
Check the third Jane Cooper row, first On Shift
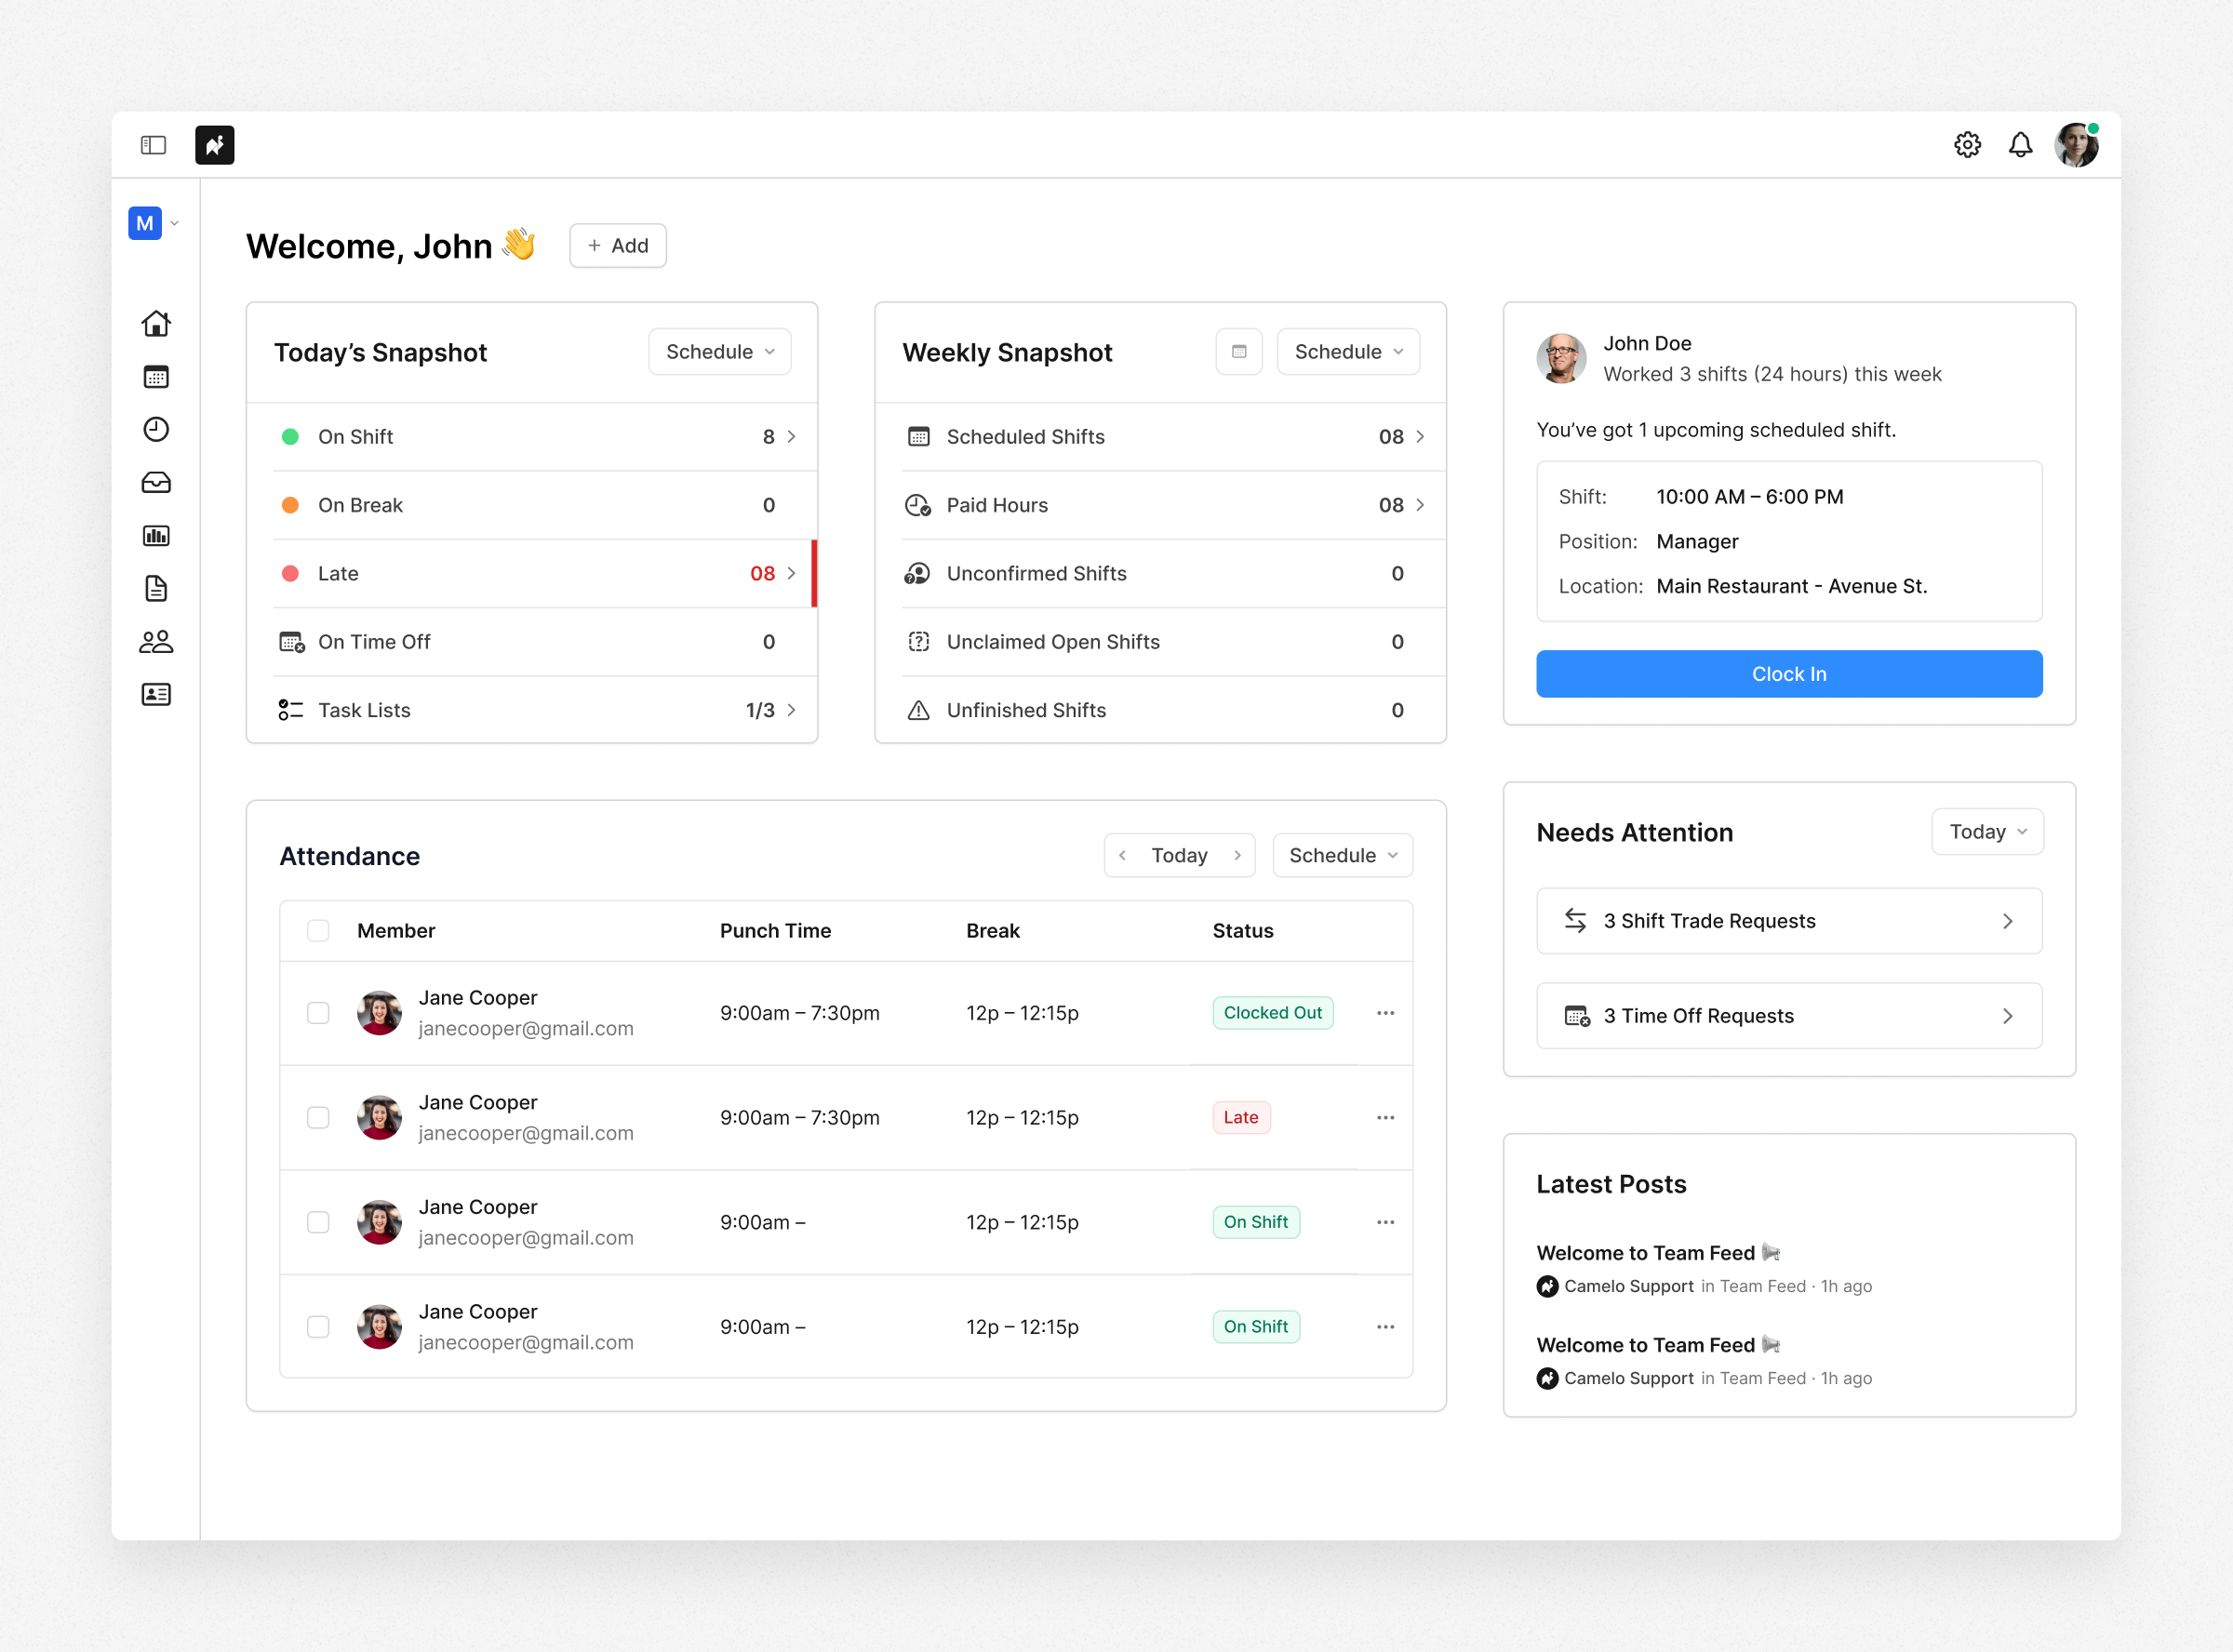pyautogui.click(x=318, y=1222)
